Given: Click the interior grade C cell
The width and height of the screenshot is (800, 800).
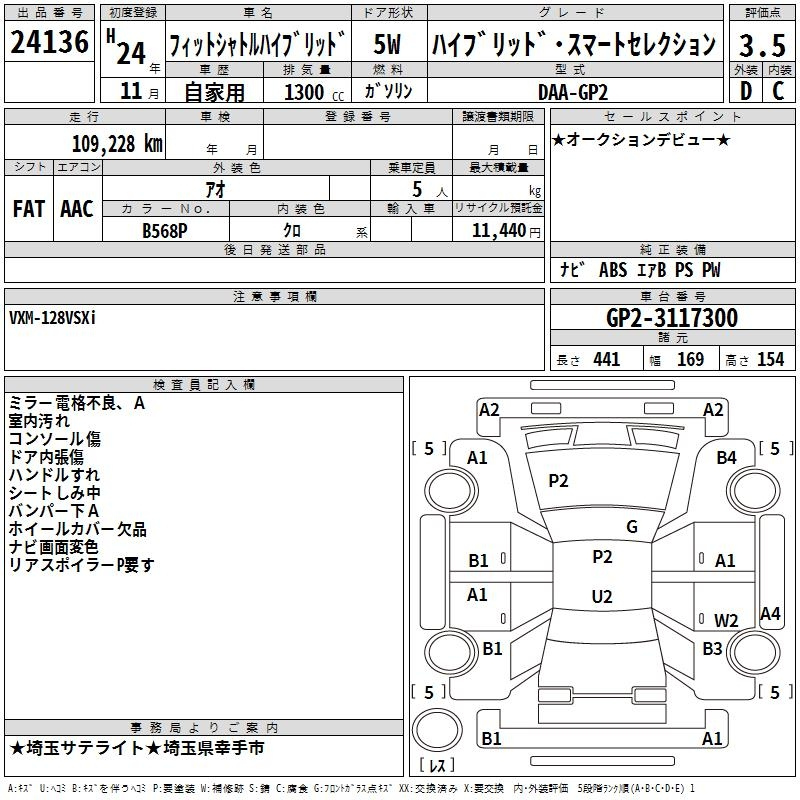Looking at the screenshot, I should 778,90.
